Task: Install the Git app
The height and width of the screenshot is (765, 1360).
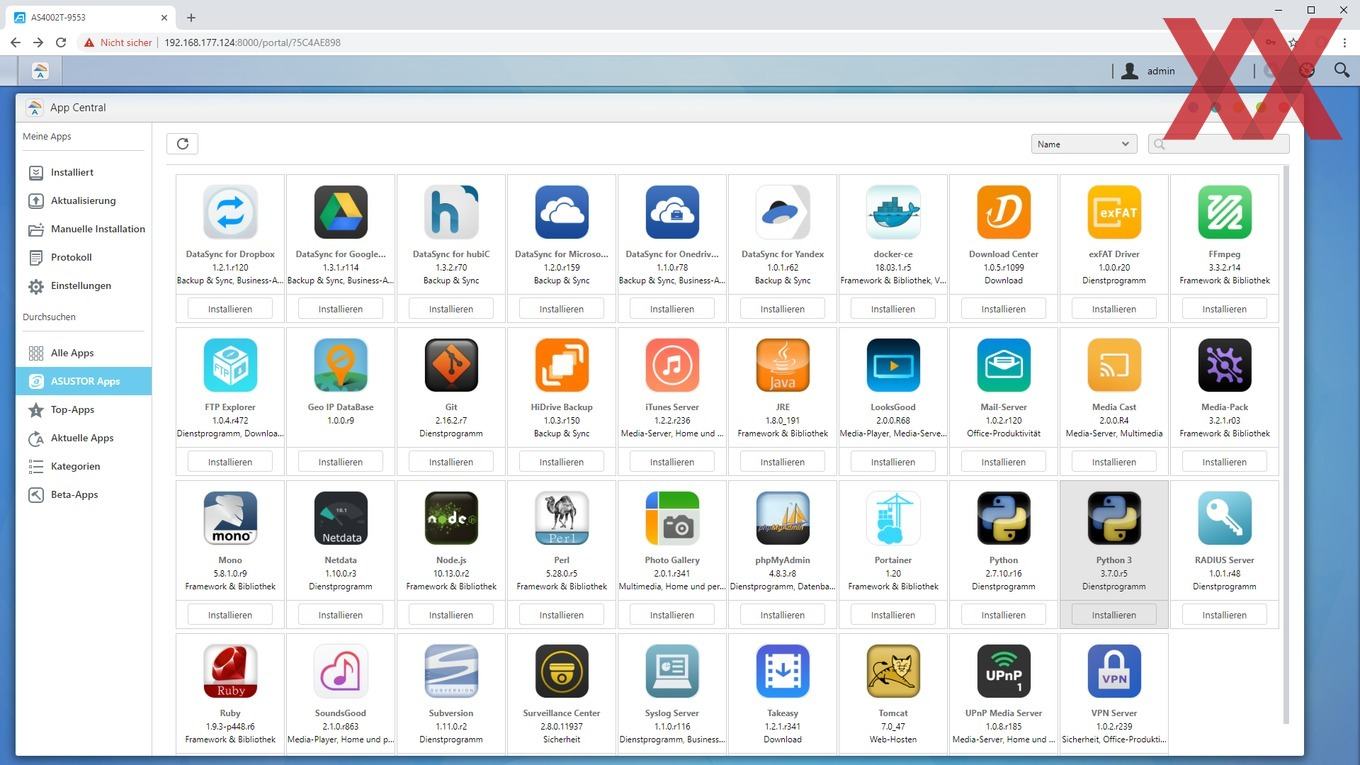Action: pos(451,462)
